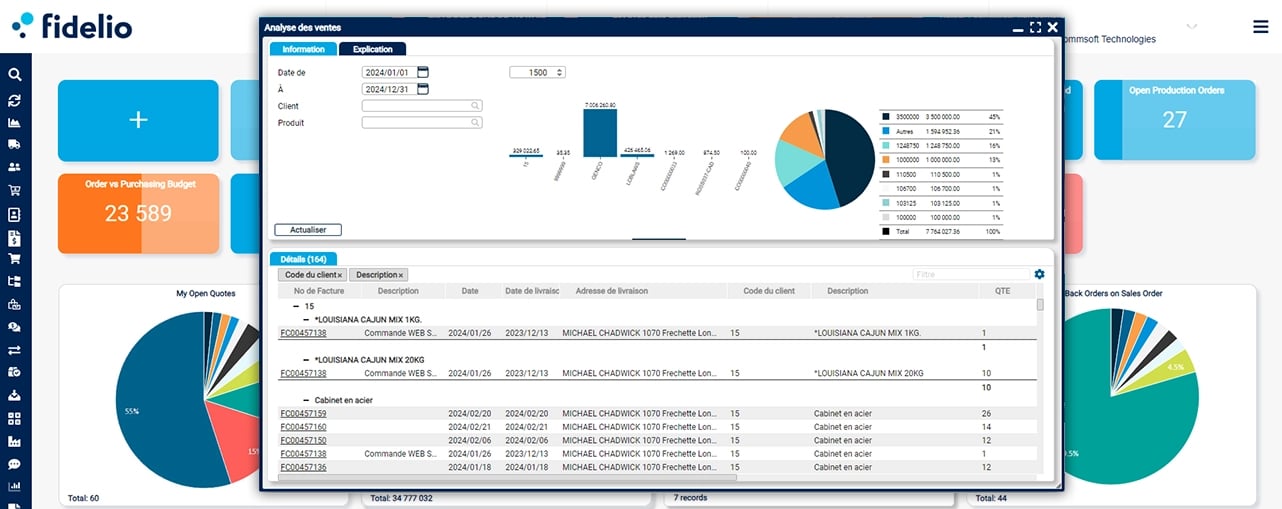Screen dimensions: 1282x509
Task: Open the hamburger menu at top right
Action: point(1260,27)
